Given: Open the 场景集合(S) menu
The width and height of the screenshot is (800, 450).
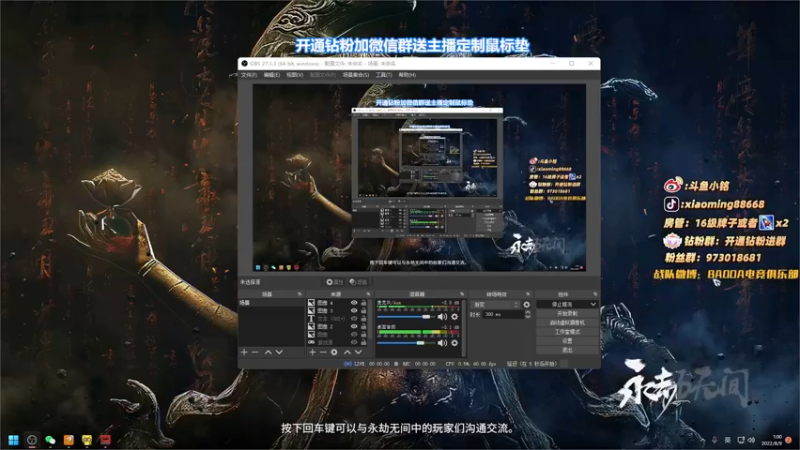Looking at the screenshot, I should tap(356, 75).
